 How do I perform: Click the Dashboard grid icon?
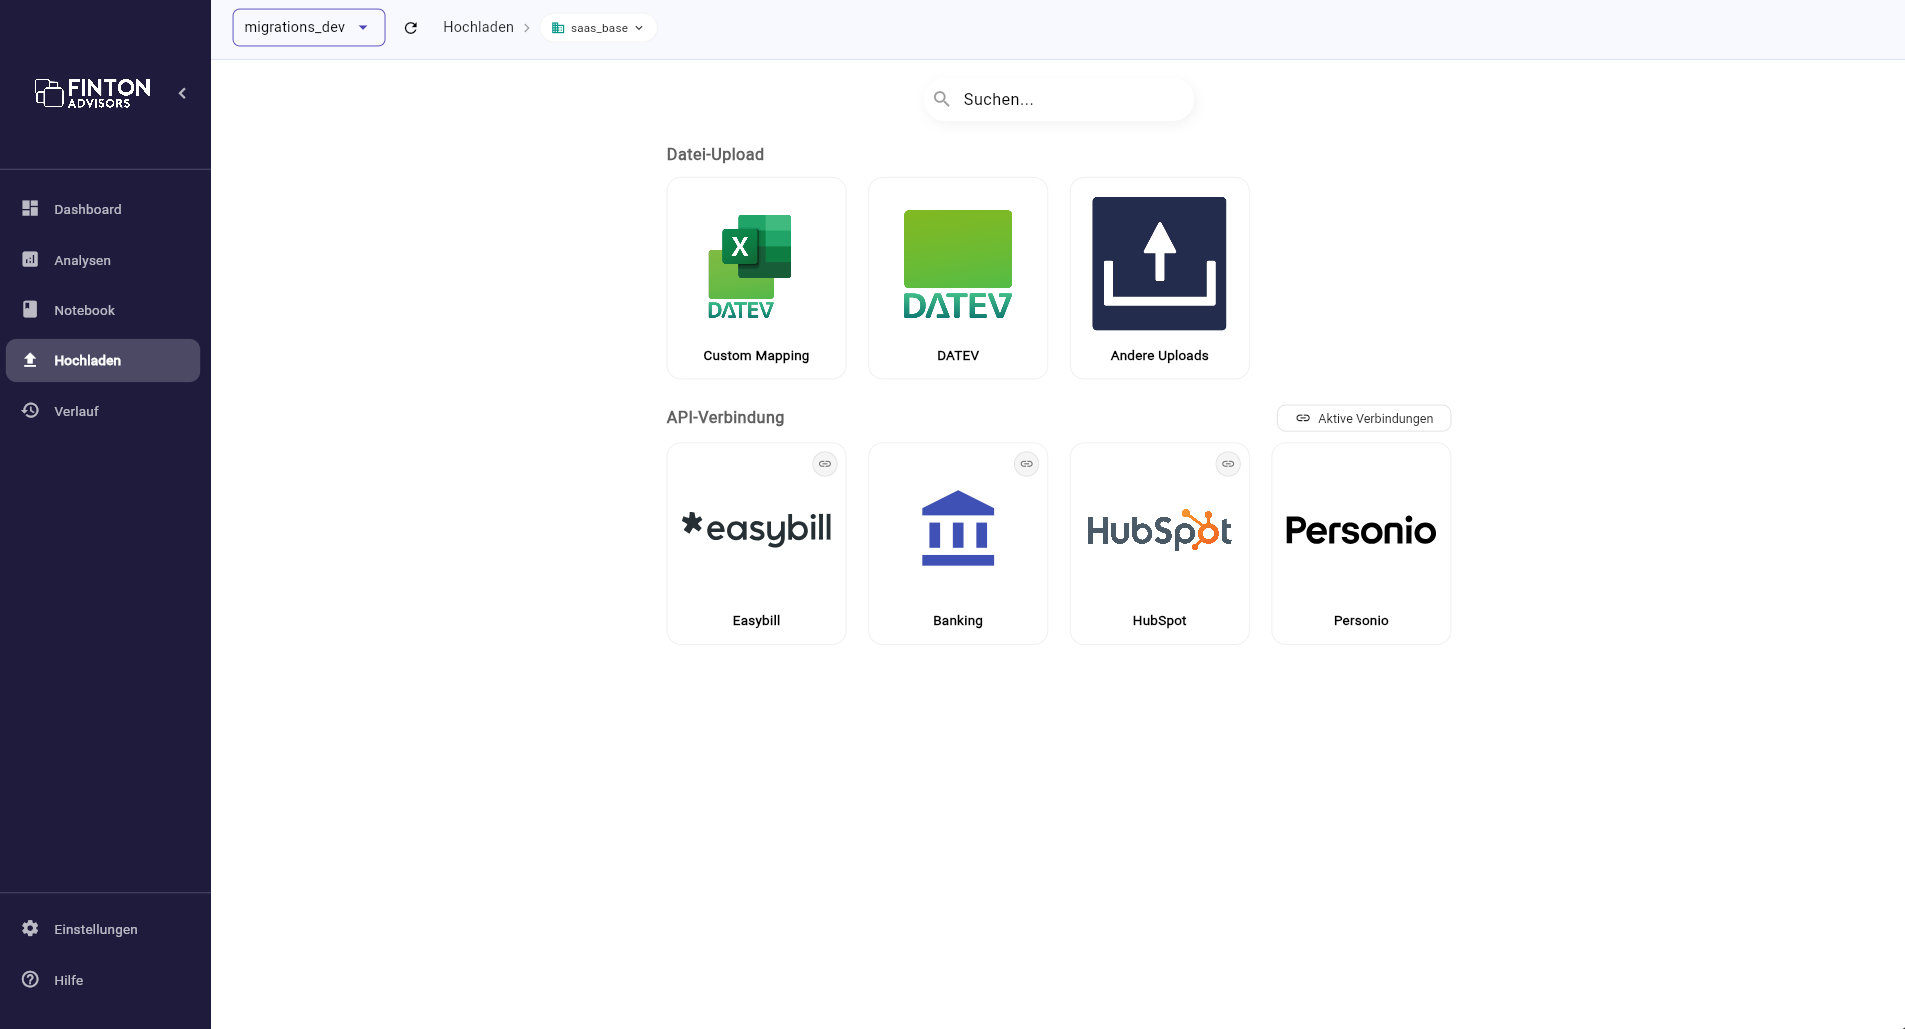[30, 208]
